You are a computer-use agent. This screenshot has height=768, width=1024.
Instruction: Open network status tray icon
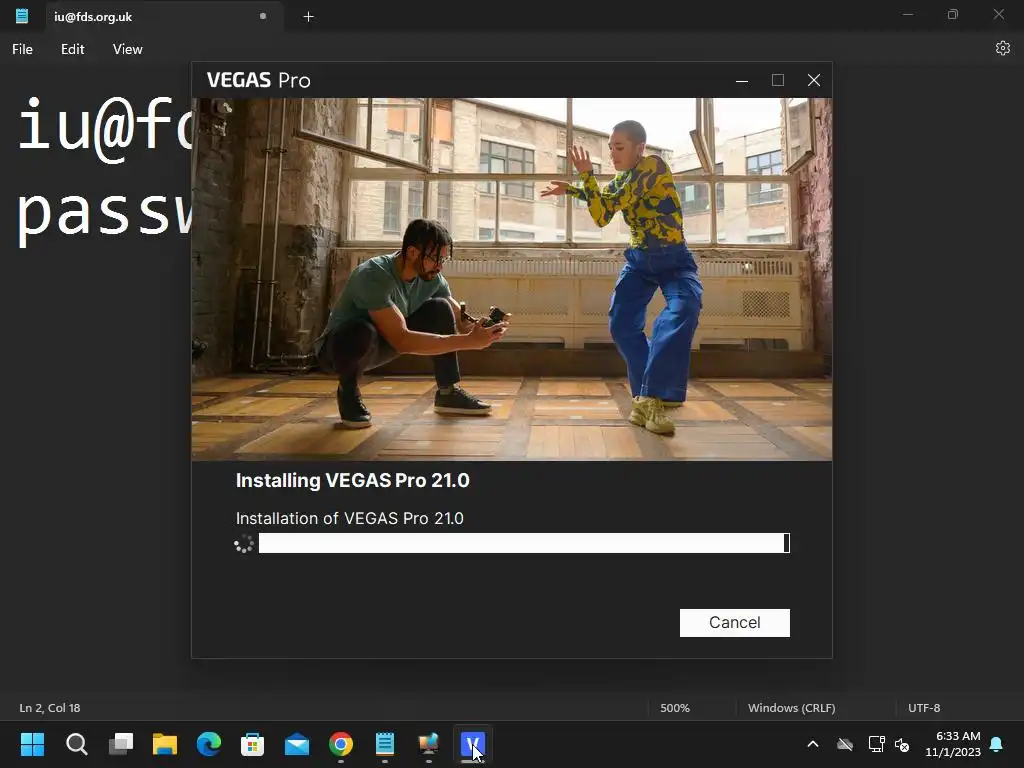(876, 744)
